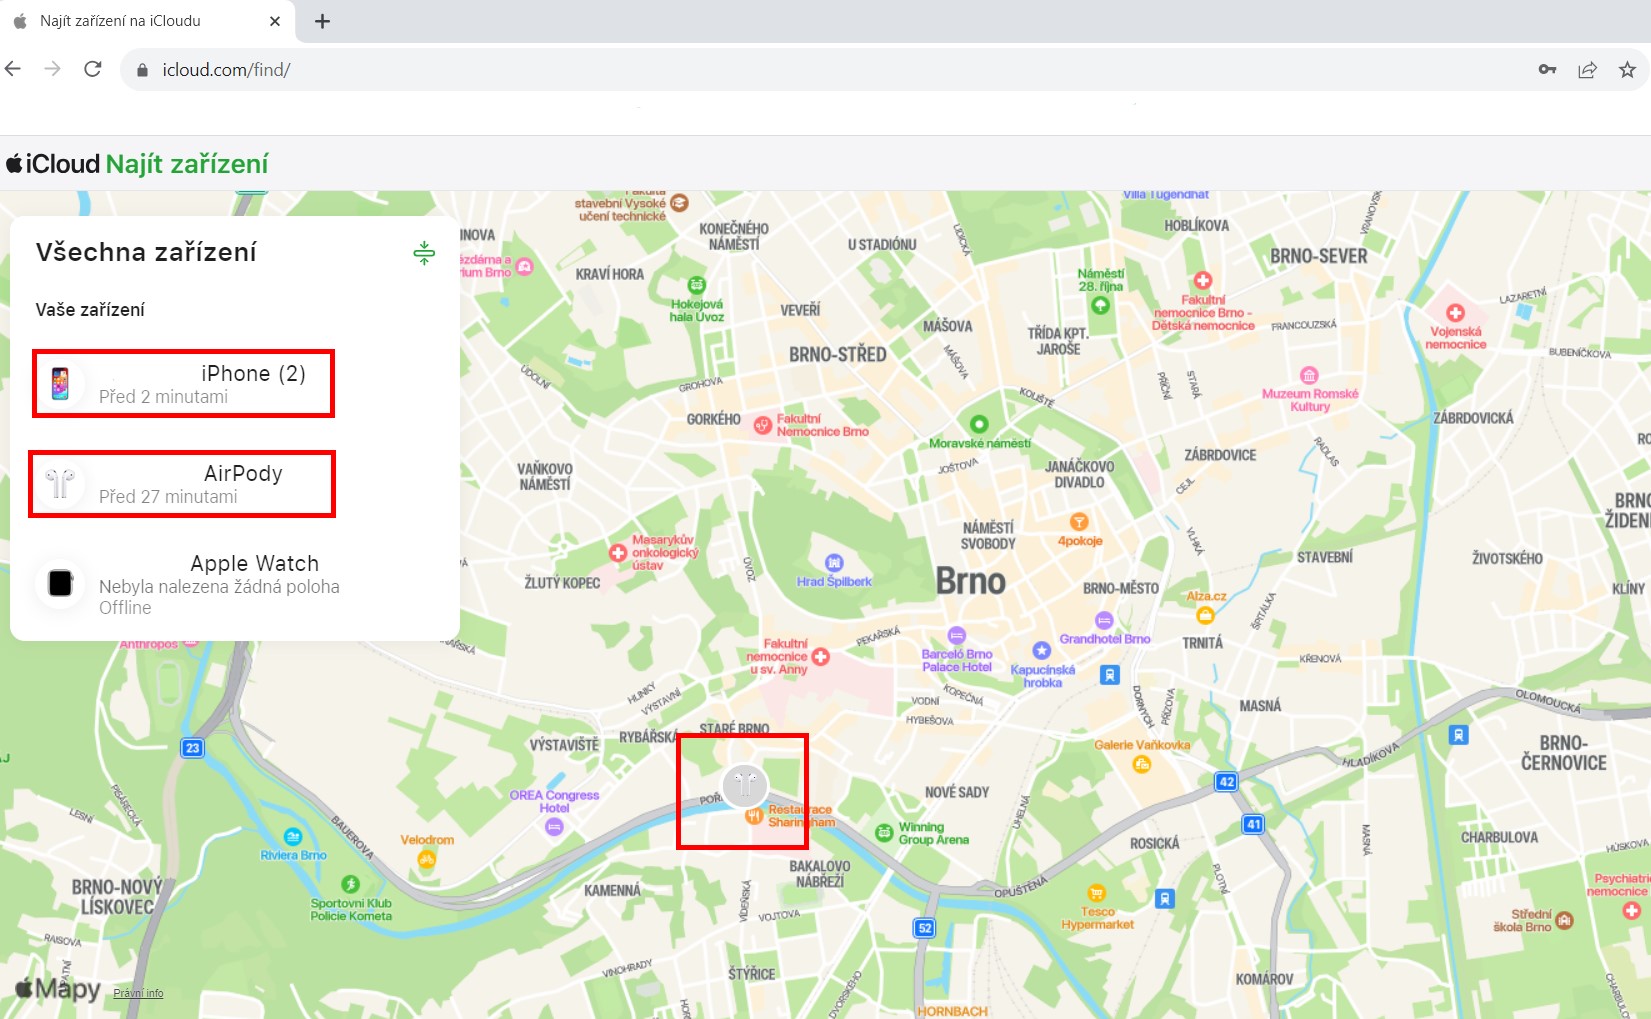Click Náměstí 28. října park pin
Screen dimensions: 1651x1019
click(x=1101, y=305)
